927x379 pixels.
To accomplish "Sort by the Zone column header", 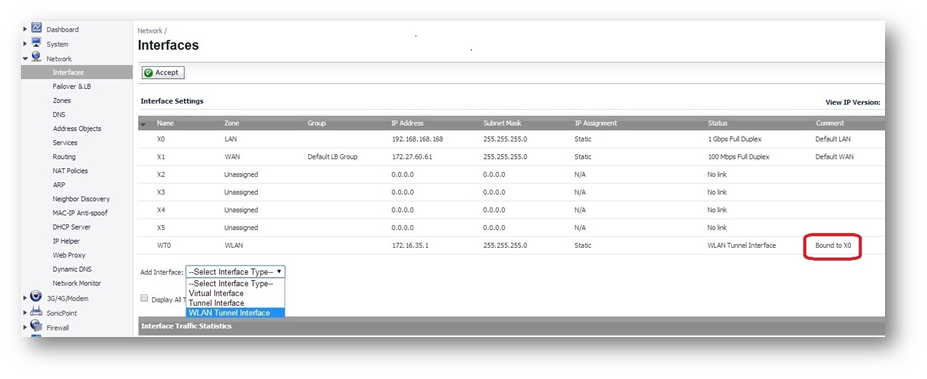I will tap(231, 124).
